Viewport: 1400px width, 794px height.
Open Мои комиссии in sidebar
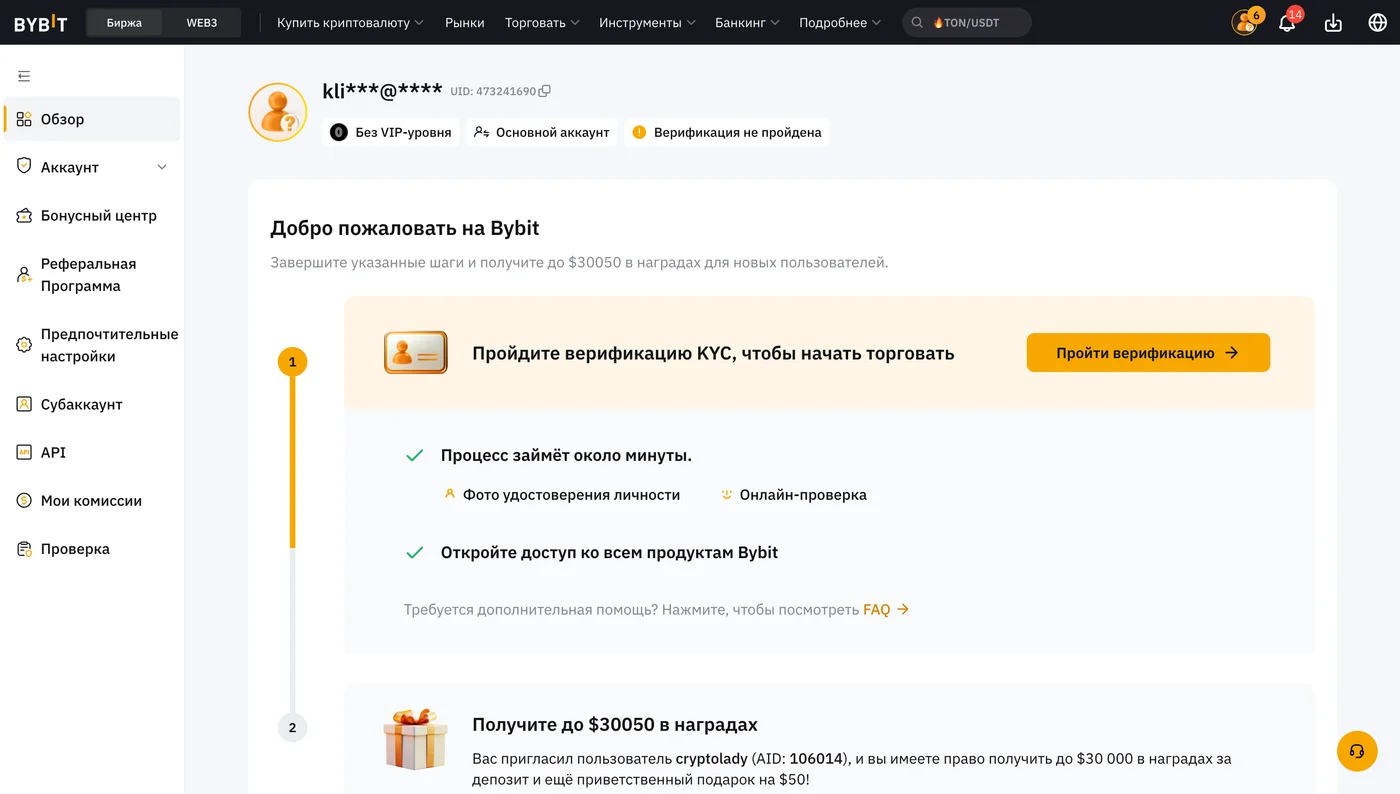[x=92, y=500]
